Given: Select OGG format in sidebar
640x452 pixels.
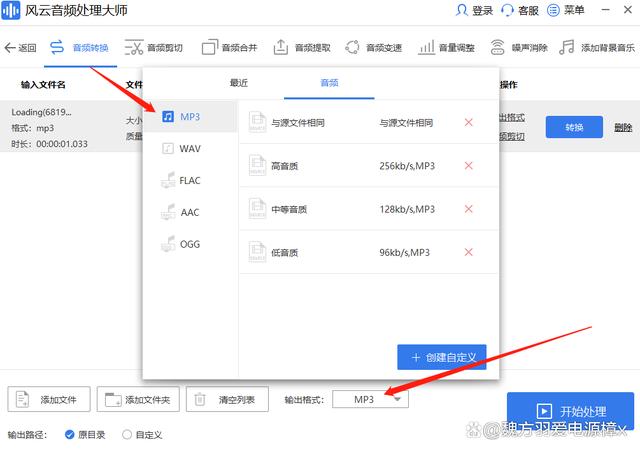Looking at the screenshot, I should pos(190,244).
